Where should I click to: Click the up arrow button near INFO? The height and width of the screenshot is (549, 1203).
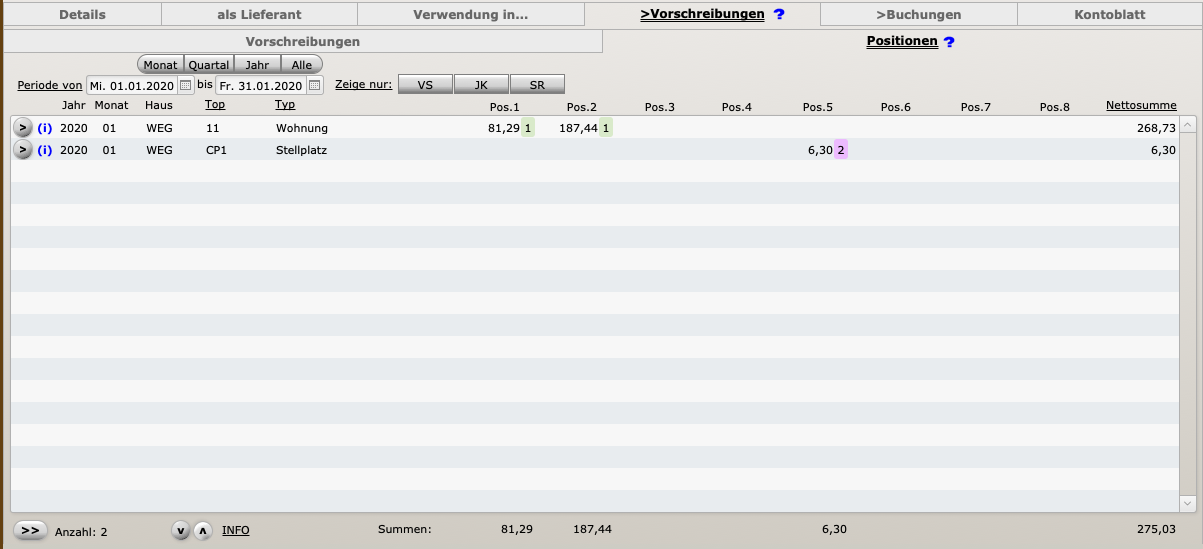click(x=202, y=531)
